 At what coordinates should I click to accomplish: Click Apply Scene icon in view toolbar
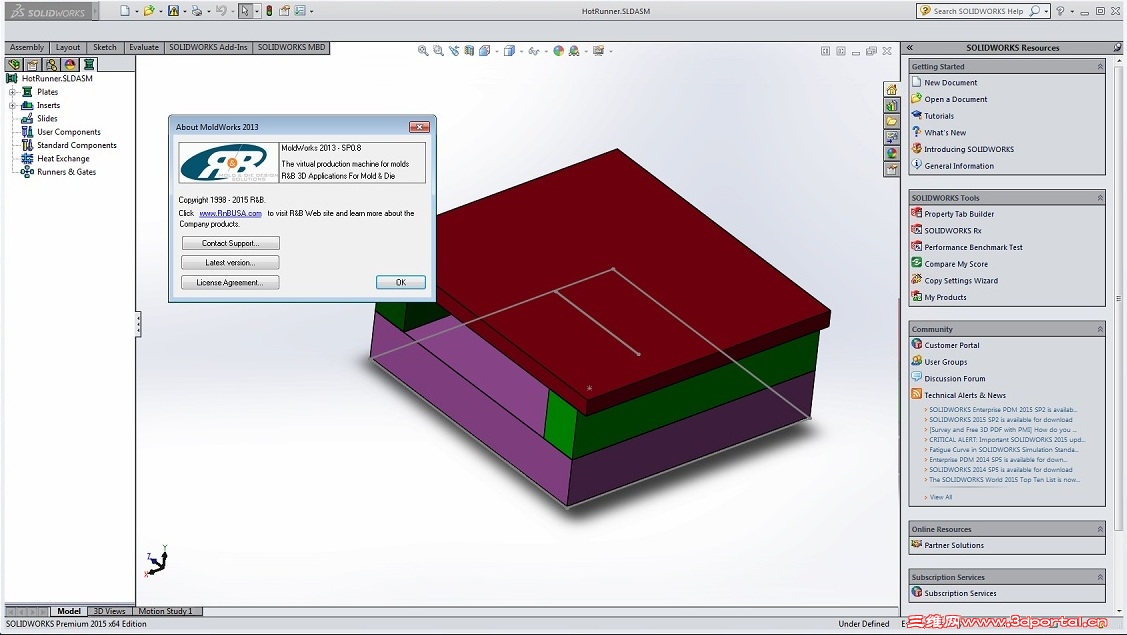pos(574,51)
